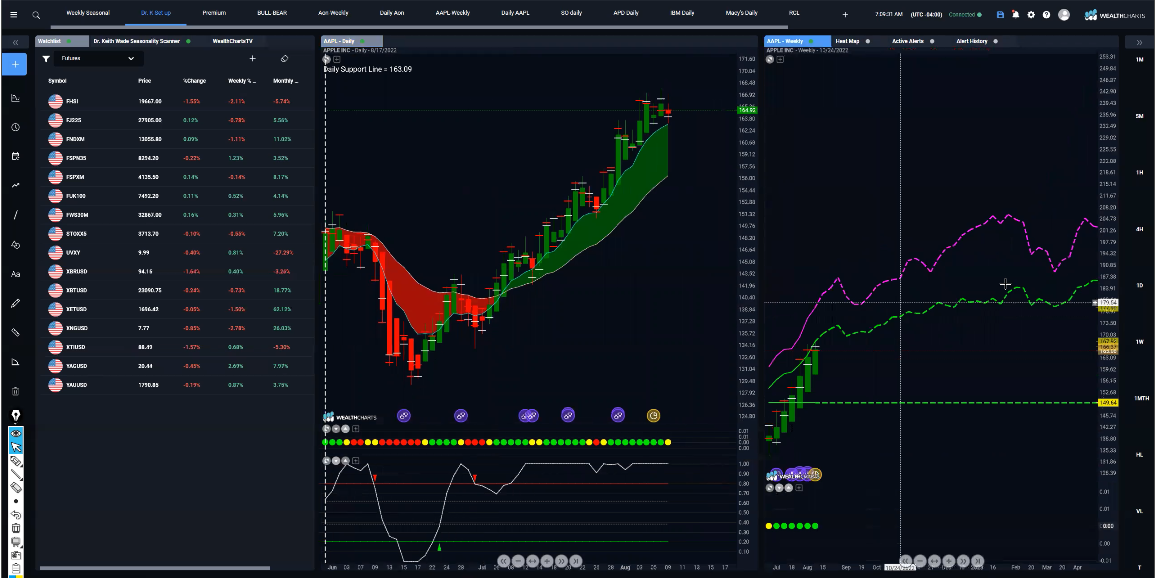Click the blue plus add button in sidebar
Image resolution: width=1155 pixels, height=578 pixels.
point(15,65)
